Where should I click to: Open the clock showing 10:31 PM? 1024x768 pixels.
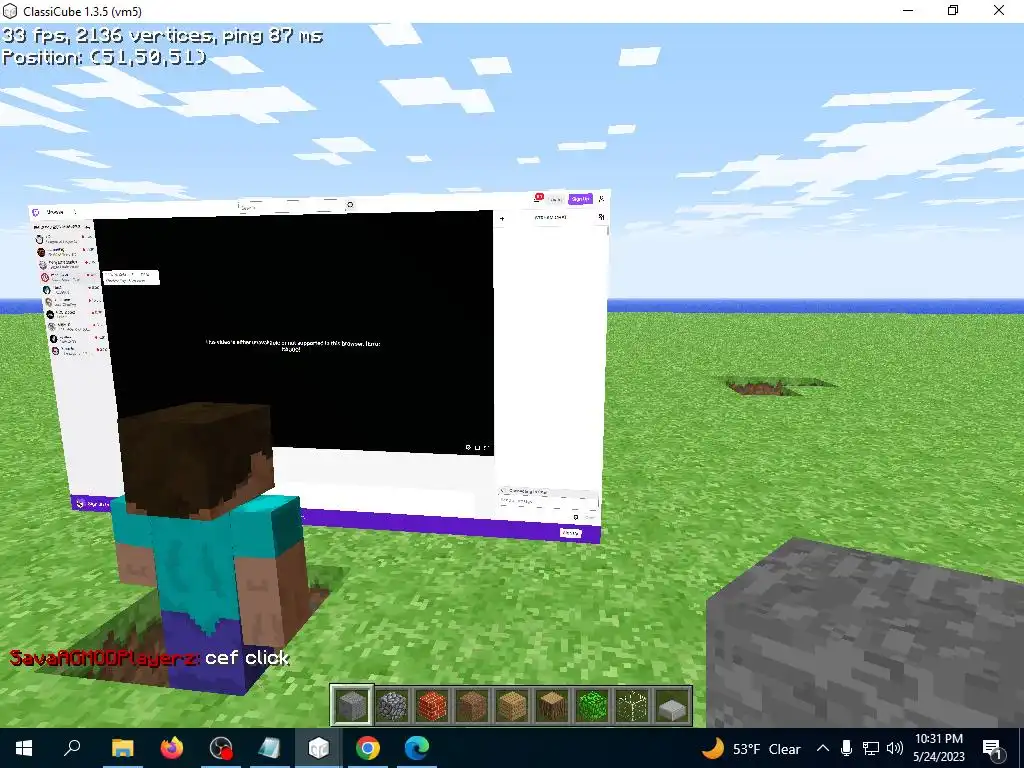click(939, 748)
